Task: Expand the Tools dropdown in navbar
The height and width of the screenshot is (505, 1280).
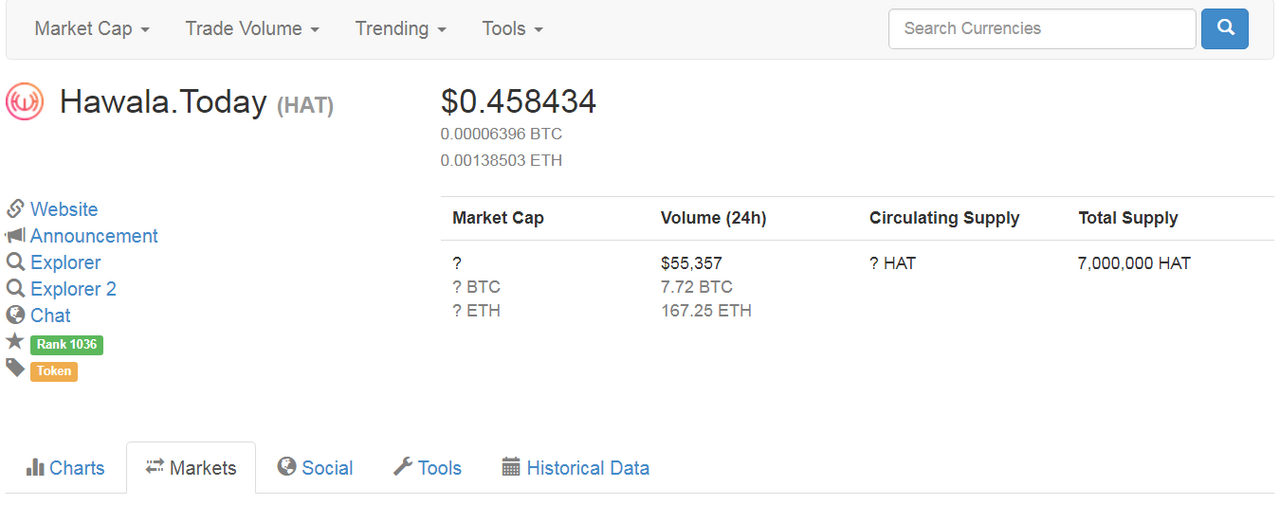Action: (512, 29)
